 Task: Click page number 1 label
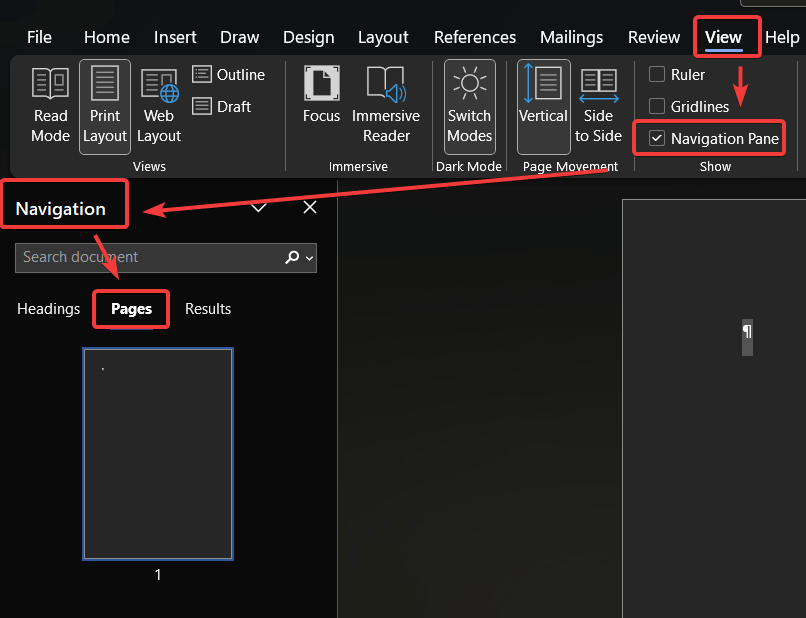tap(158, 574)
